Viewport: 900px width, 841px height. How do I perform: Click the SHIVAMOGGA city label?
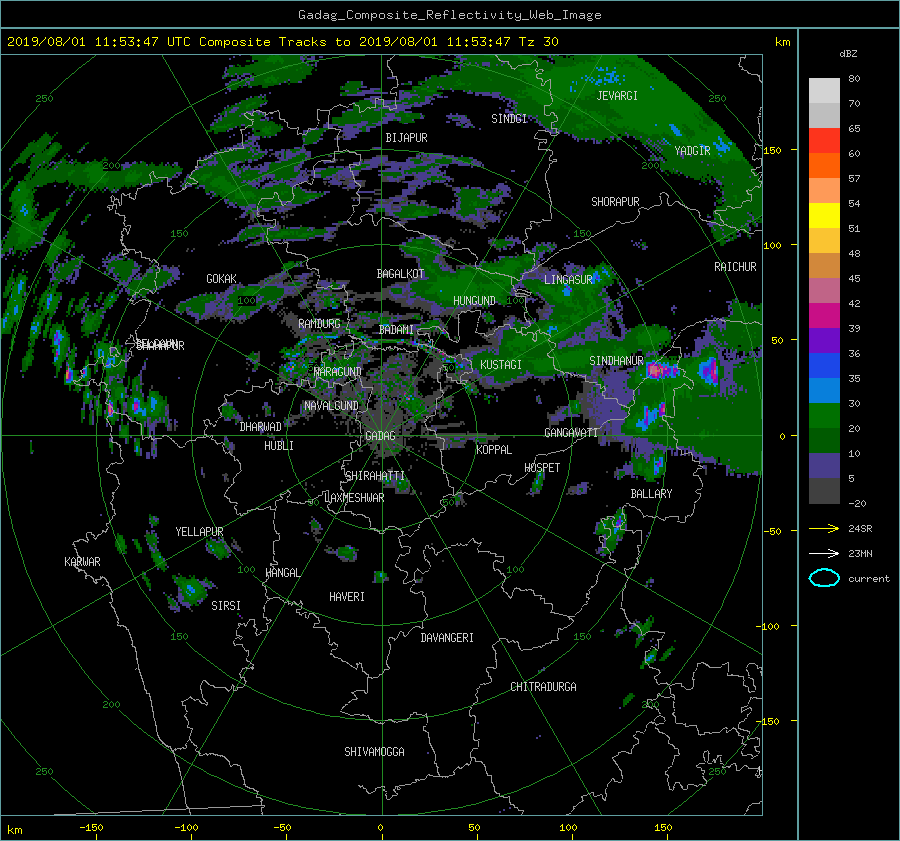point(374,752)
